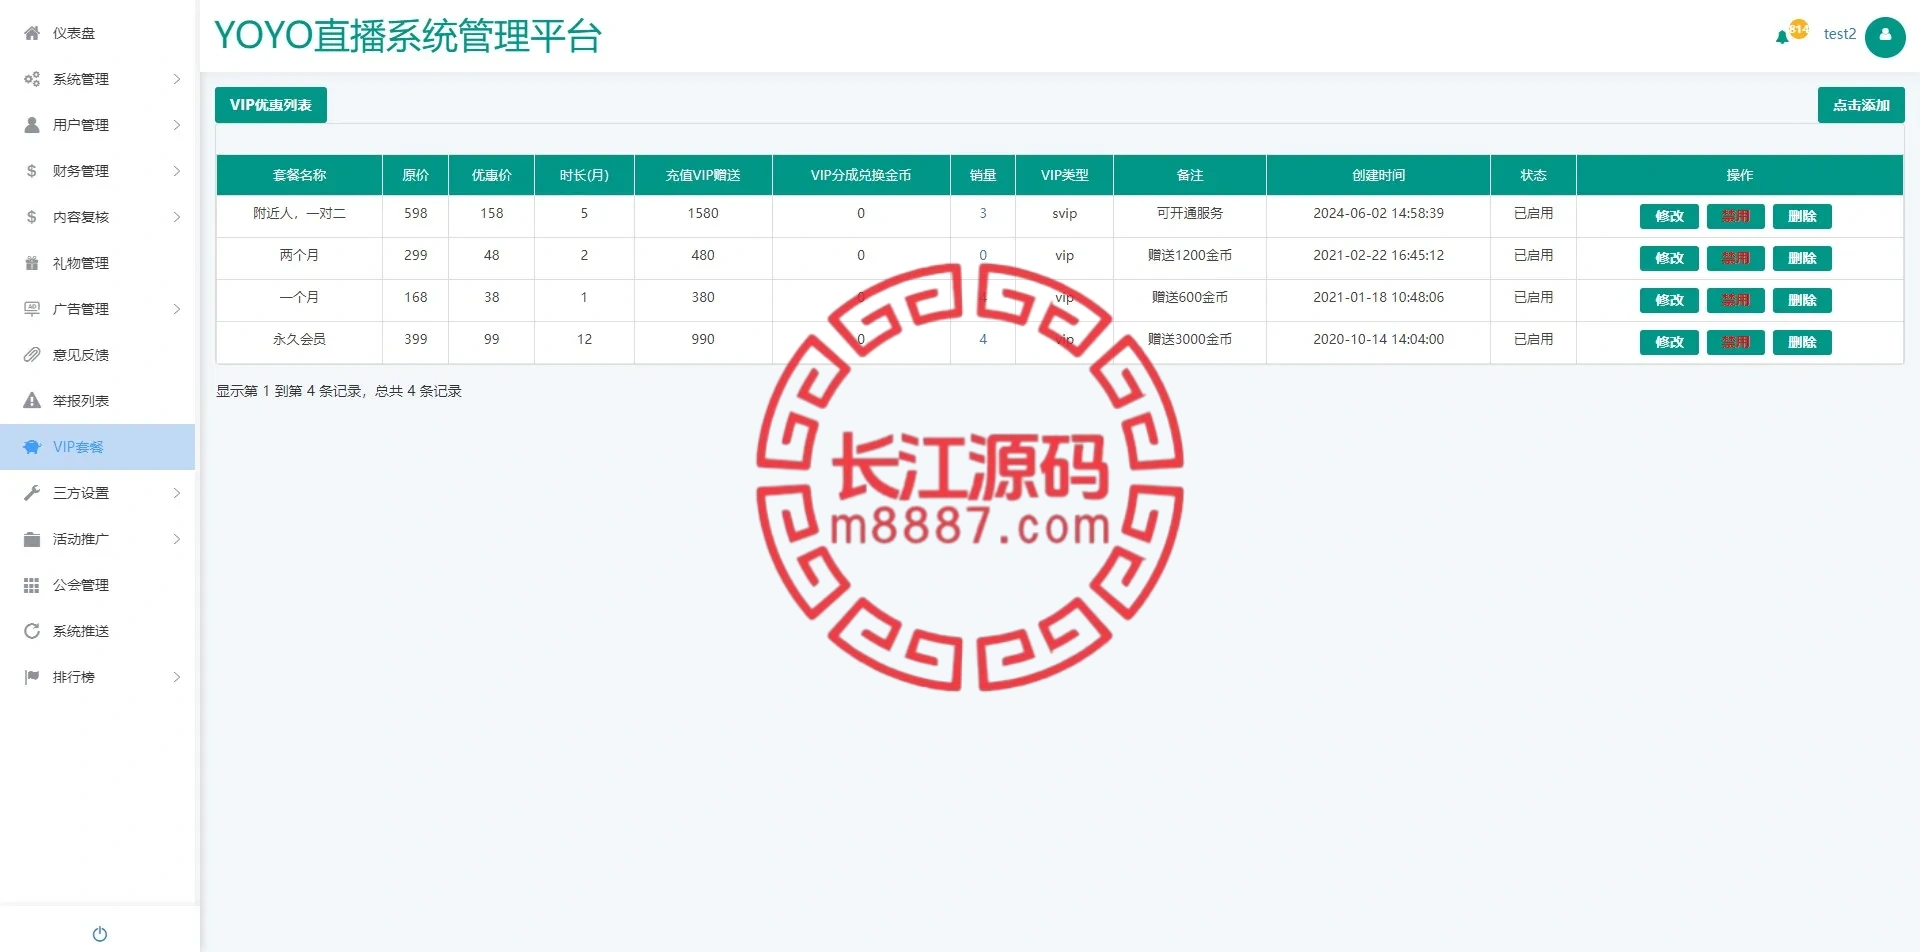Disable the 两个月 package with 禁用
This screenshot has width=1920, height=952.
(1736, 258)
